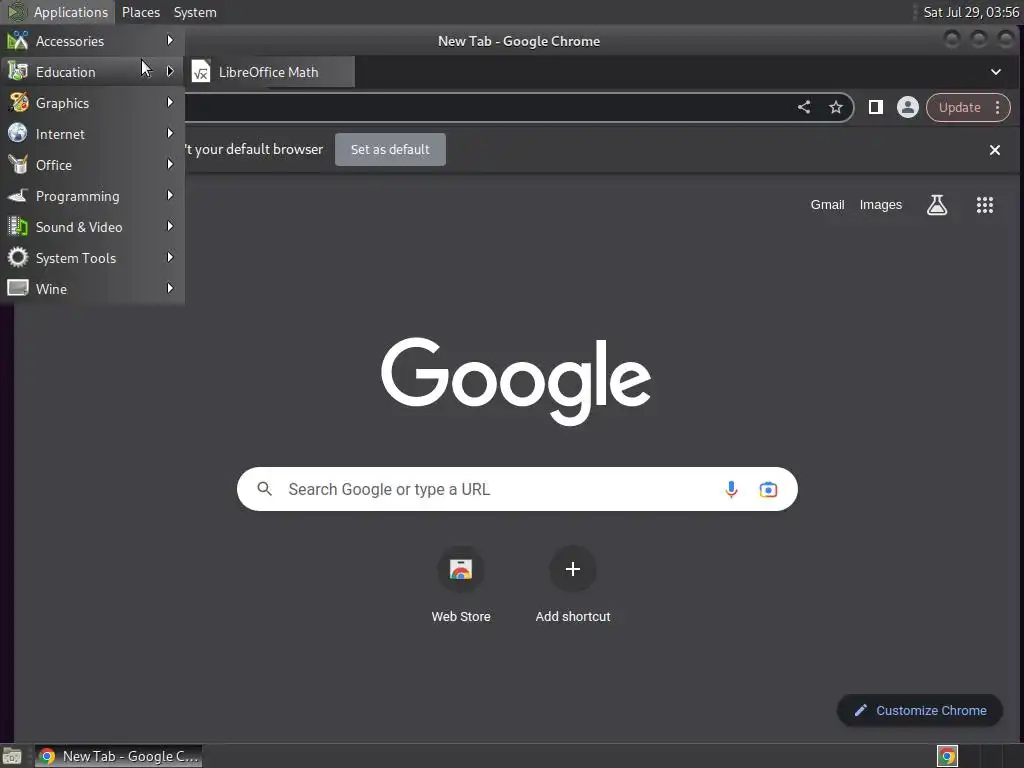Open the System menu
This screenshot has height=768, width=1024.
point(195,12)
